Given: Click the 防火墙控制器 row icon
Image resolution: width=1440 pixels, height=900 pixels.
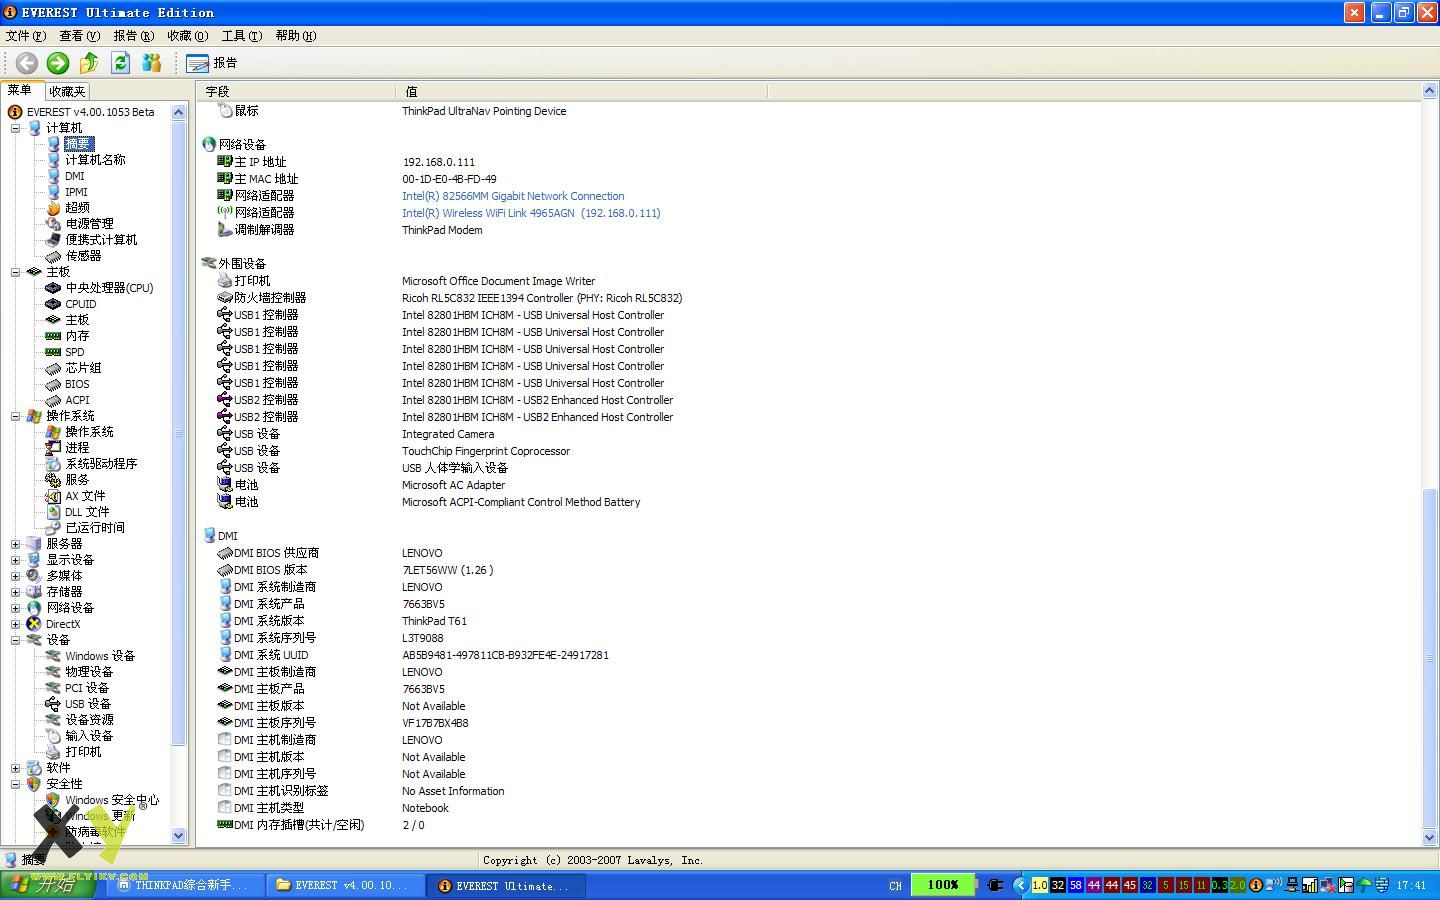Looking at the screenshot, I should coord(225,298).
